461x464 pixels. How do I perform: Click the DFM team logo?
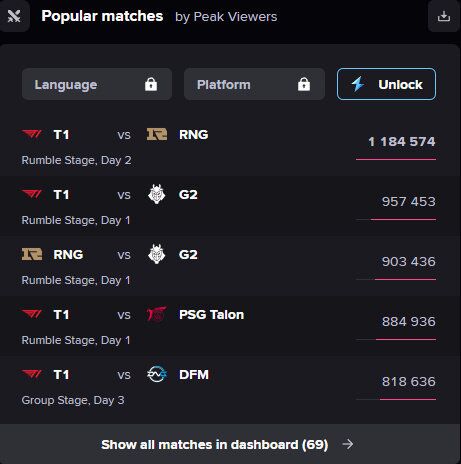pos(157,374)
